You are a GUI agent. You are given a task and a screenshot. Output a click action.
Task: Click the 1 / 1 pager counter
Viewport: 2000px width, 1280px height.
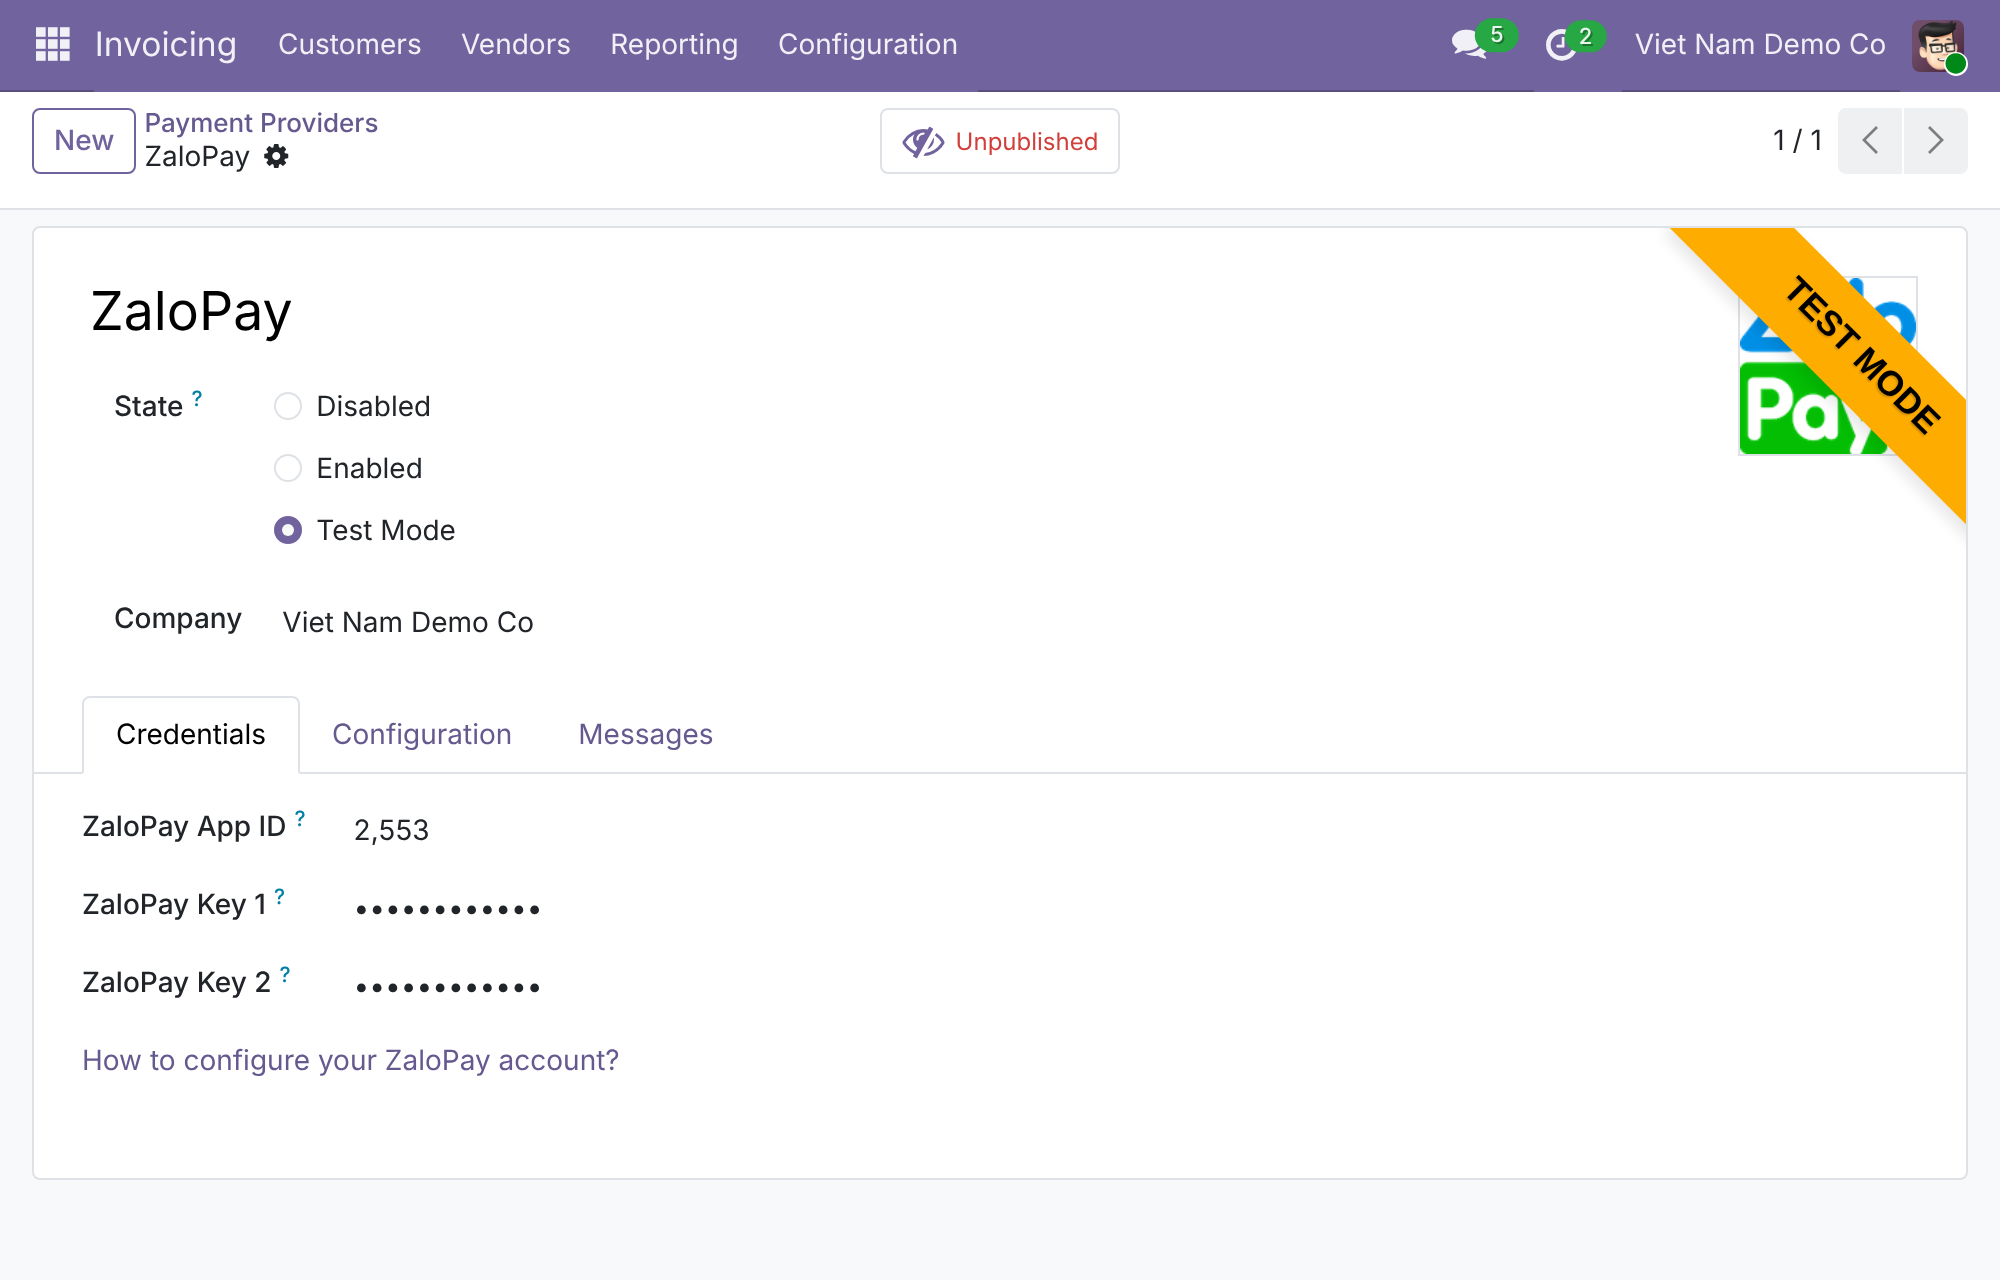(x=1797, y=141)
